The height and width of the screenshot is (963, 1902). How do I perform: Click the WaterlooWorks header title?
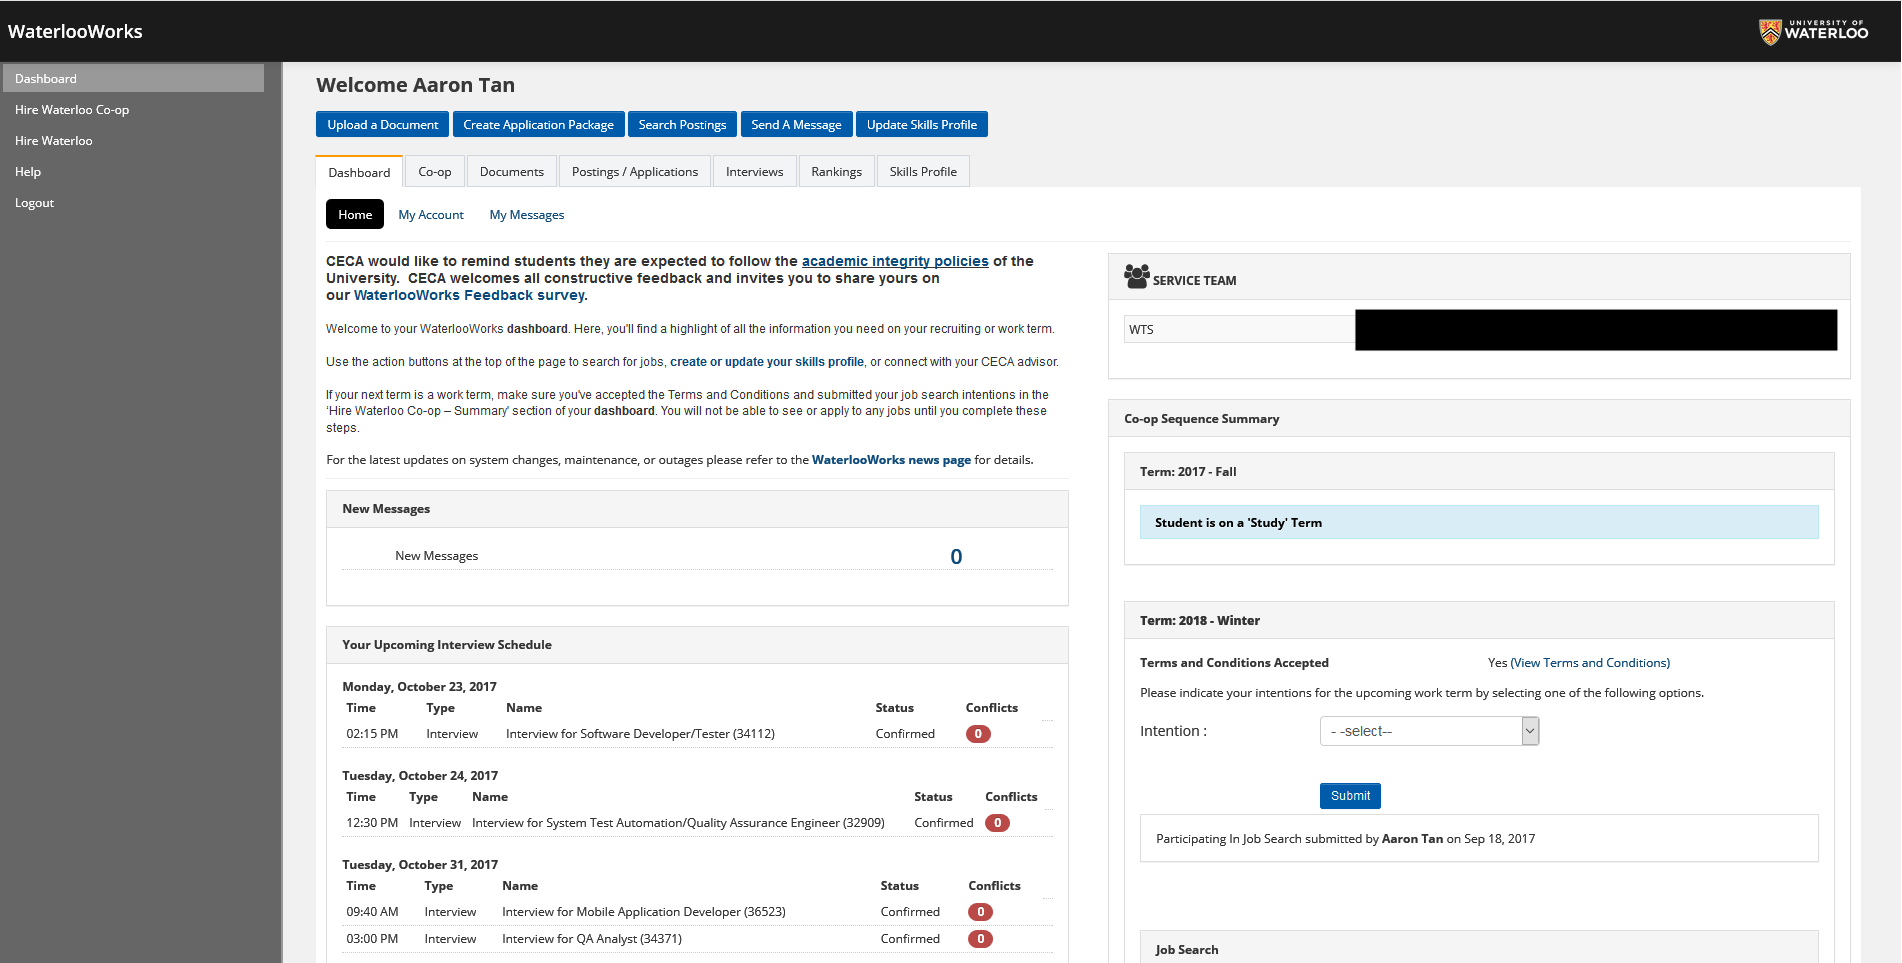click(x=75, y=31)
